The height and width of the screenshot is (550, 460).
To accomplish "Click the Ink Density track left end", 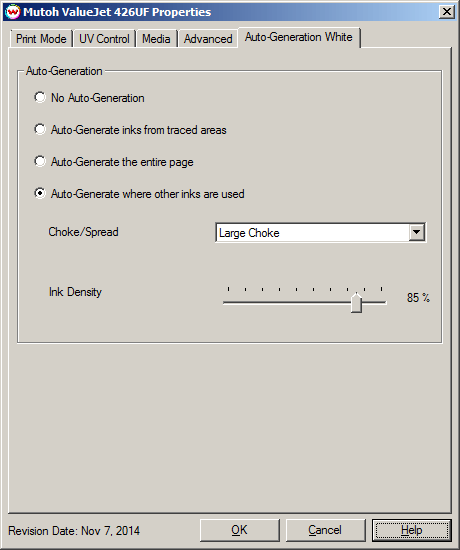I will pos(226,302).
